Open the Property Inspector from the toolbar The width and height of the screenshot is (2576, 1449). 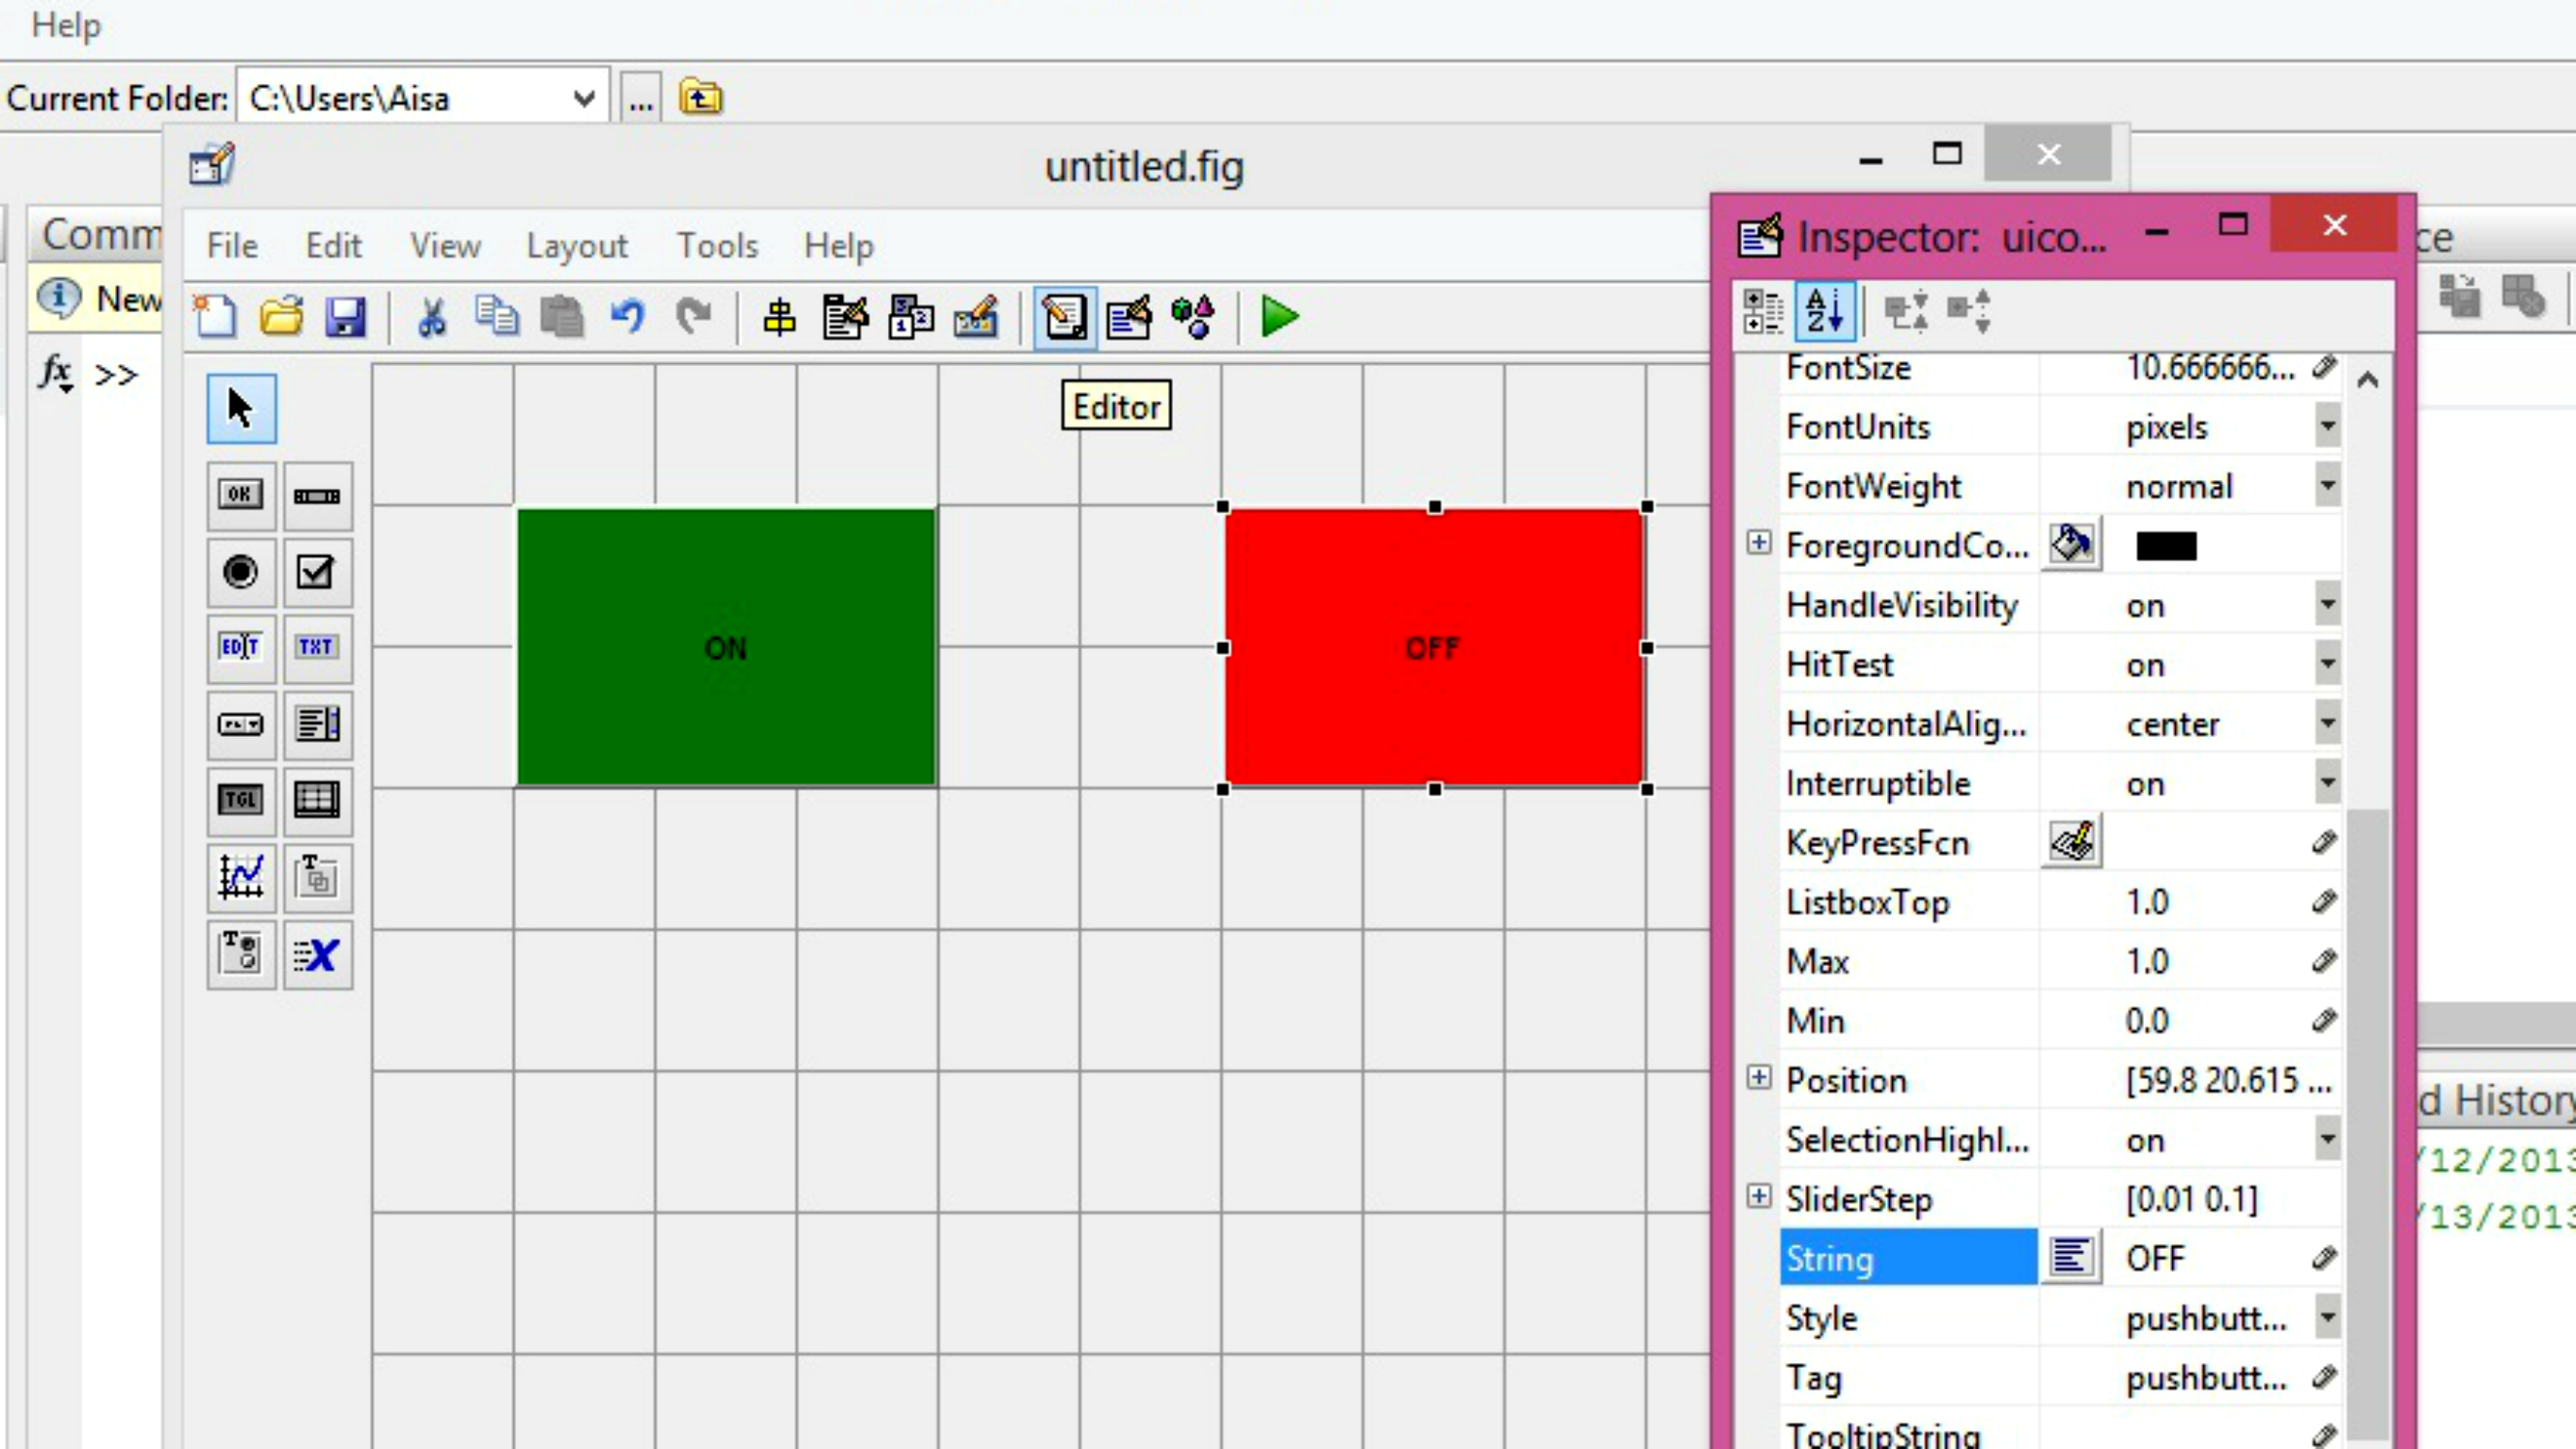tap(1129, 318)
